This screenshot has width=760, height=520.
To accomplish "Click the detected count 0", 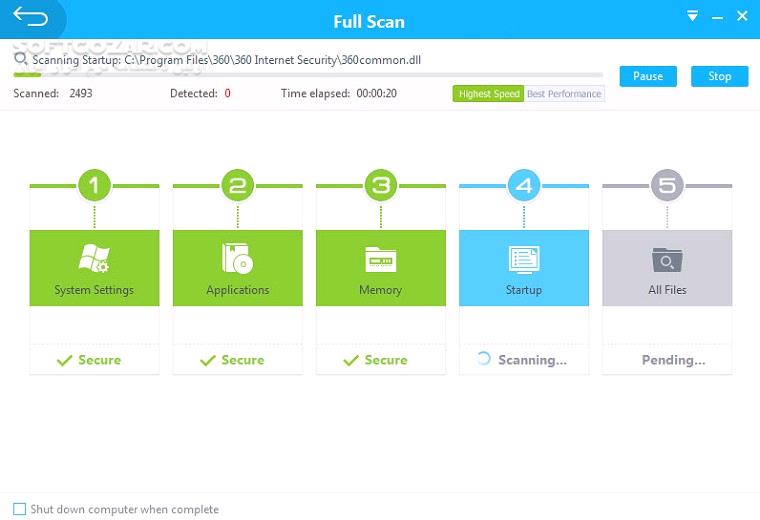I will (x=228, y=93).
